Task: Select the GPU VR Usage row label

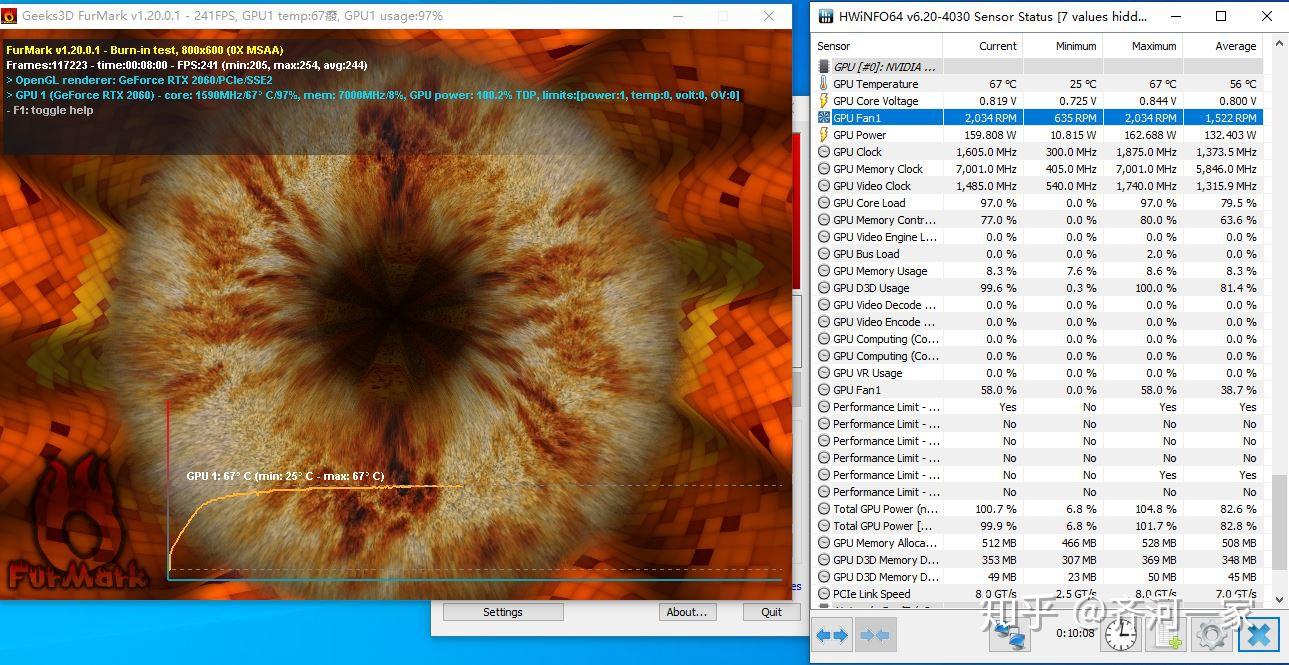Action: coord(868,373)
